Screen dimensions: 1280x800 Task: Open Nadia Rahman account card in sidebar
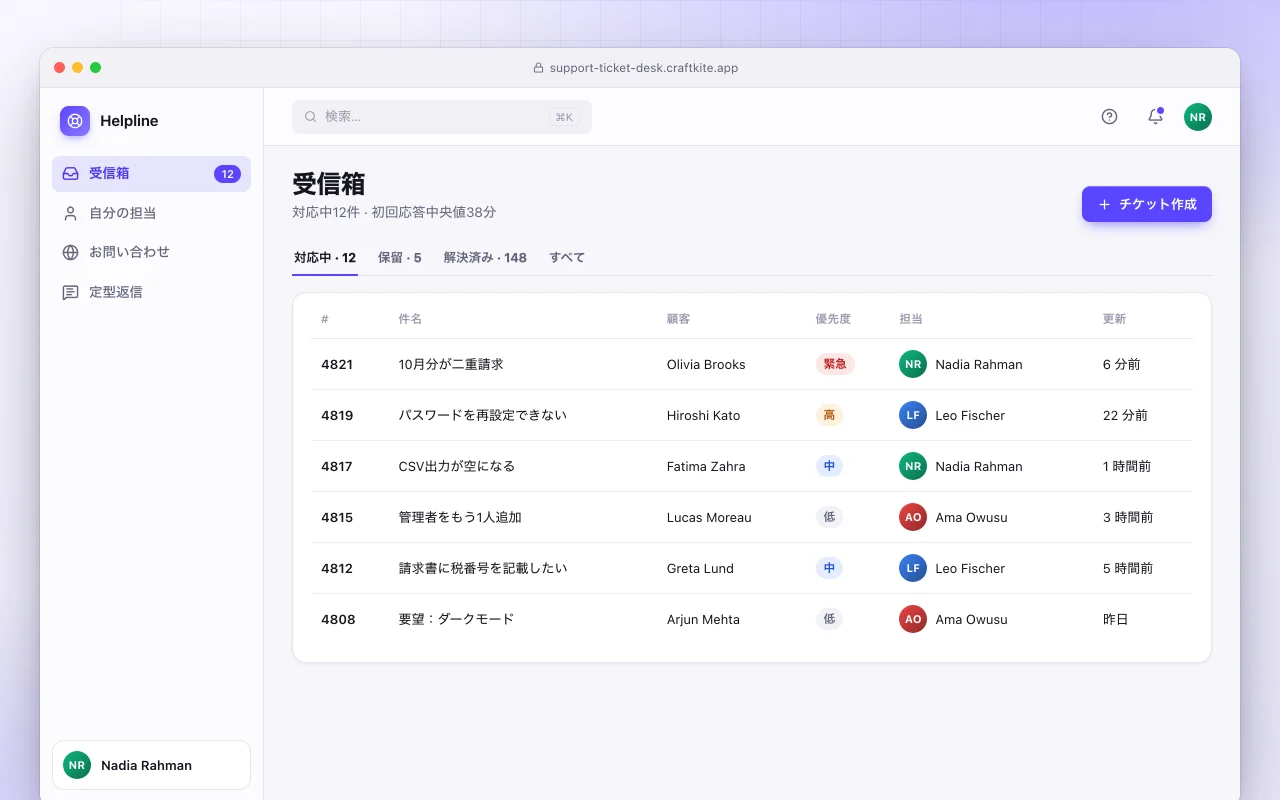tap(151, 765)
